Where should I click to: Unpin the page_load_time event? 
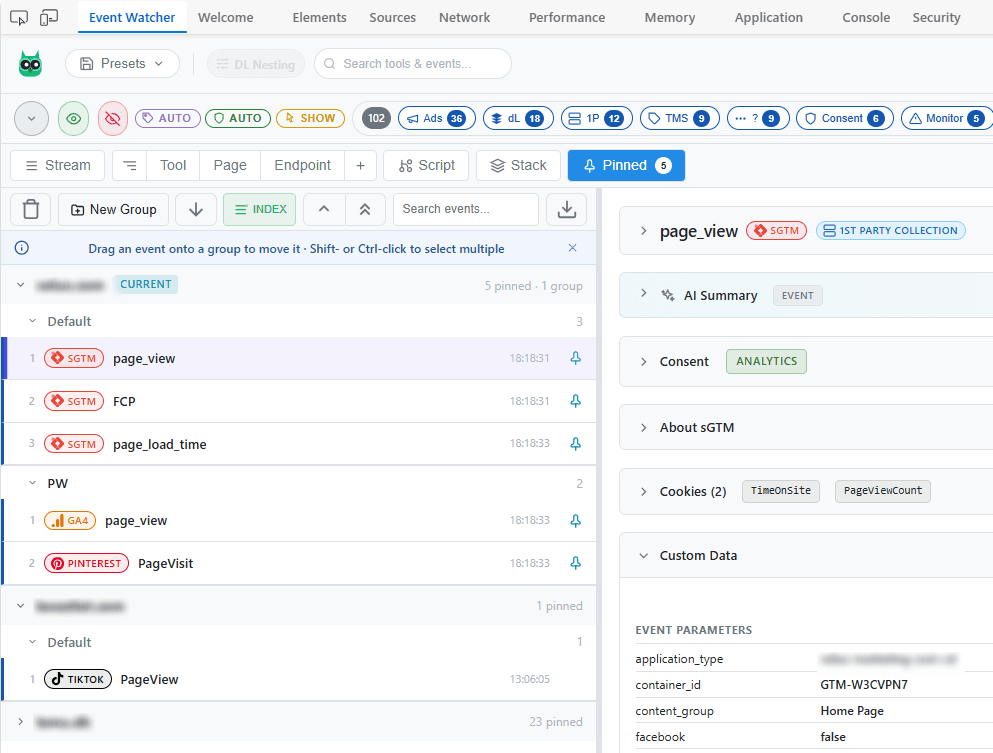coord(576,444)
